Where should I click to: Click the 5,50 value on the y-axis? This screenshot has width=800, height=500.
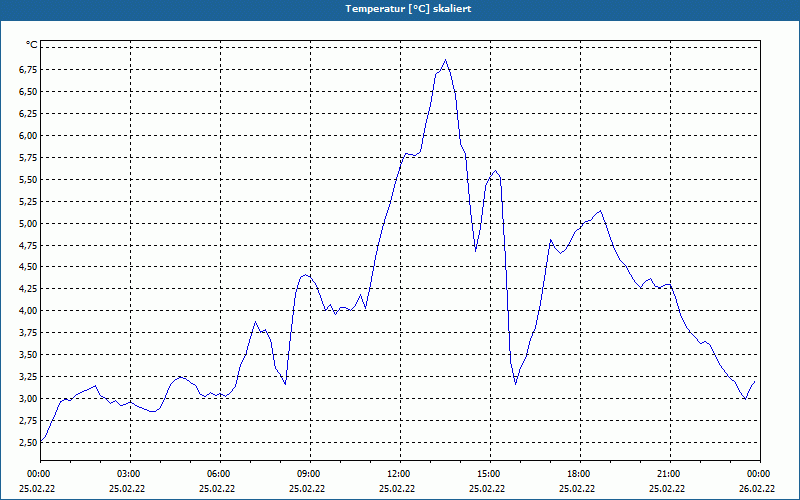click(x=28, y=179)
